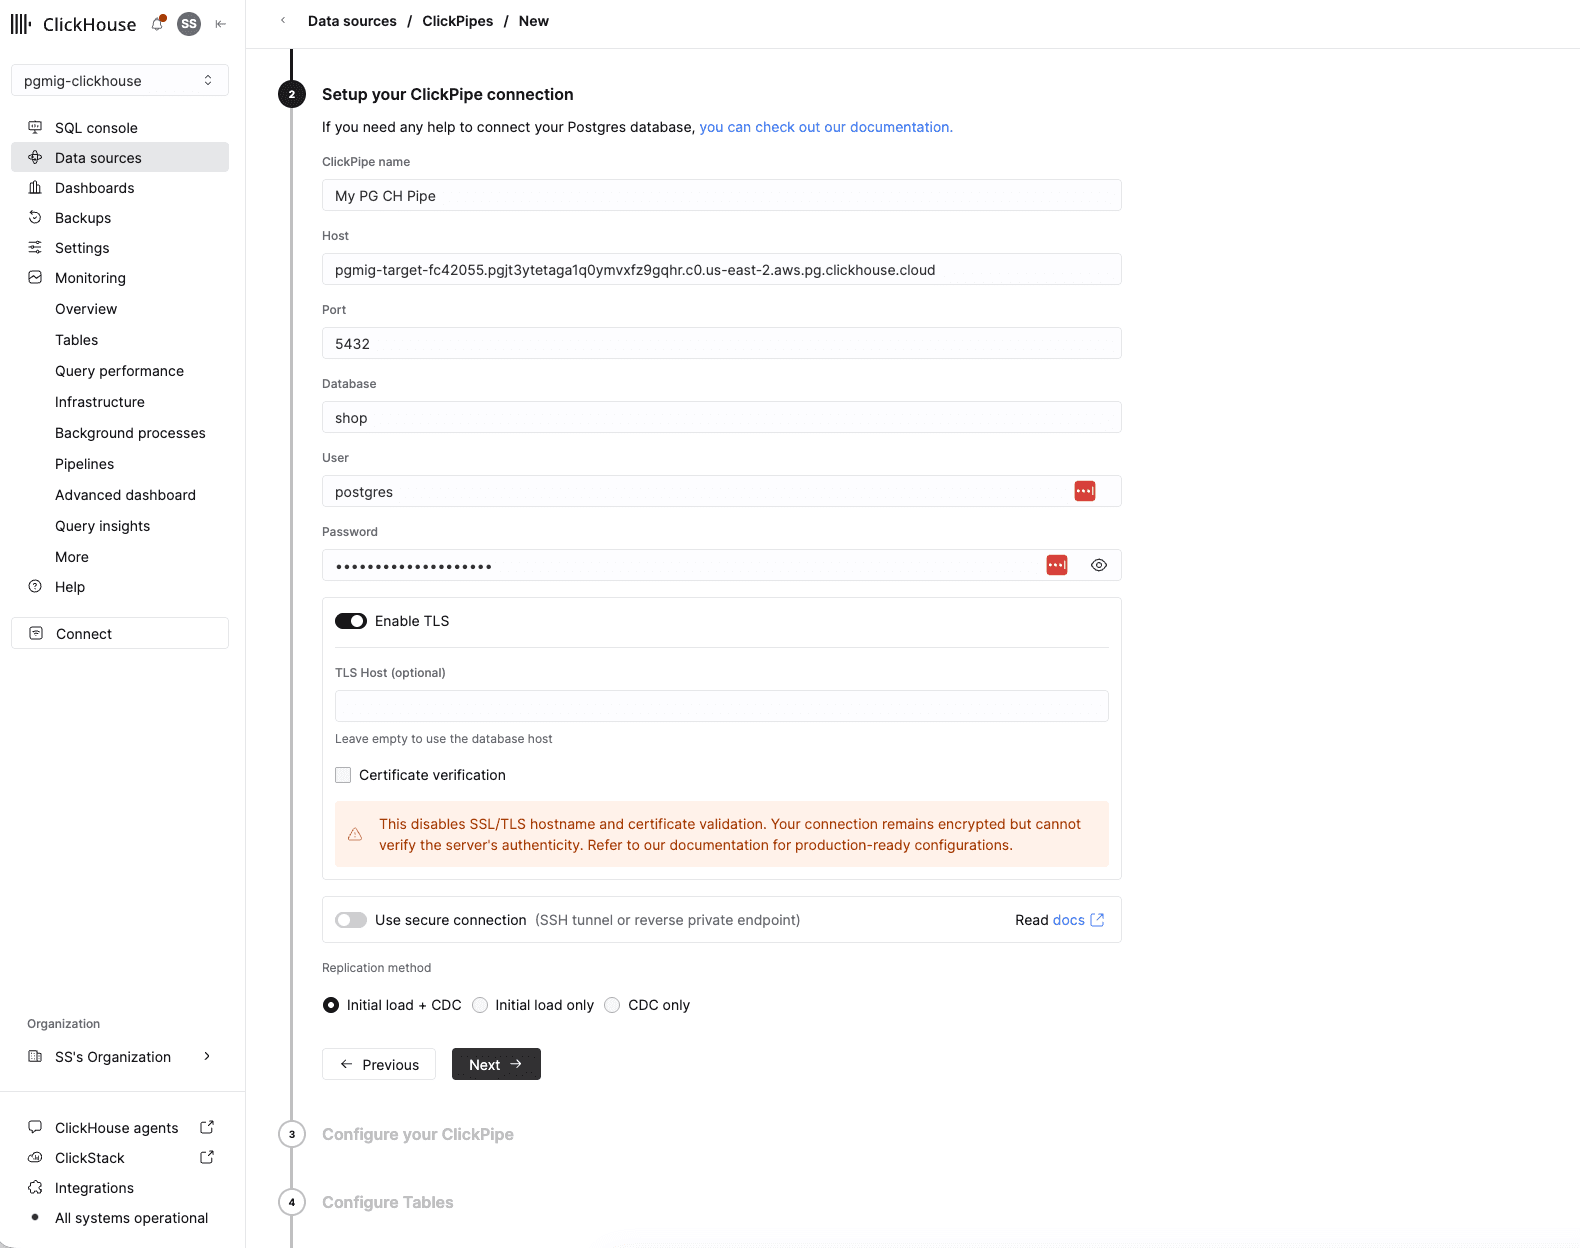Open Query insights

(x=102, y=526)
